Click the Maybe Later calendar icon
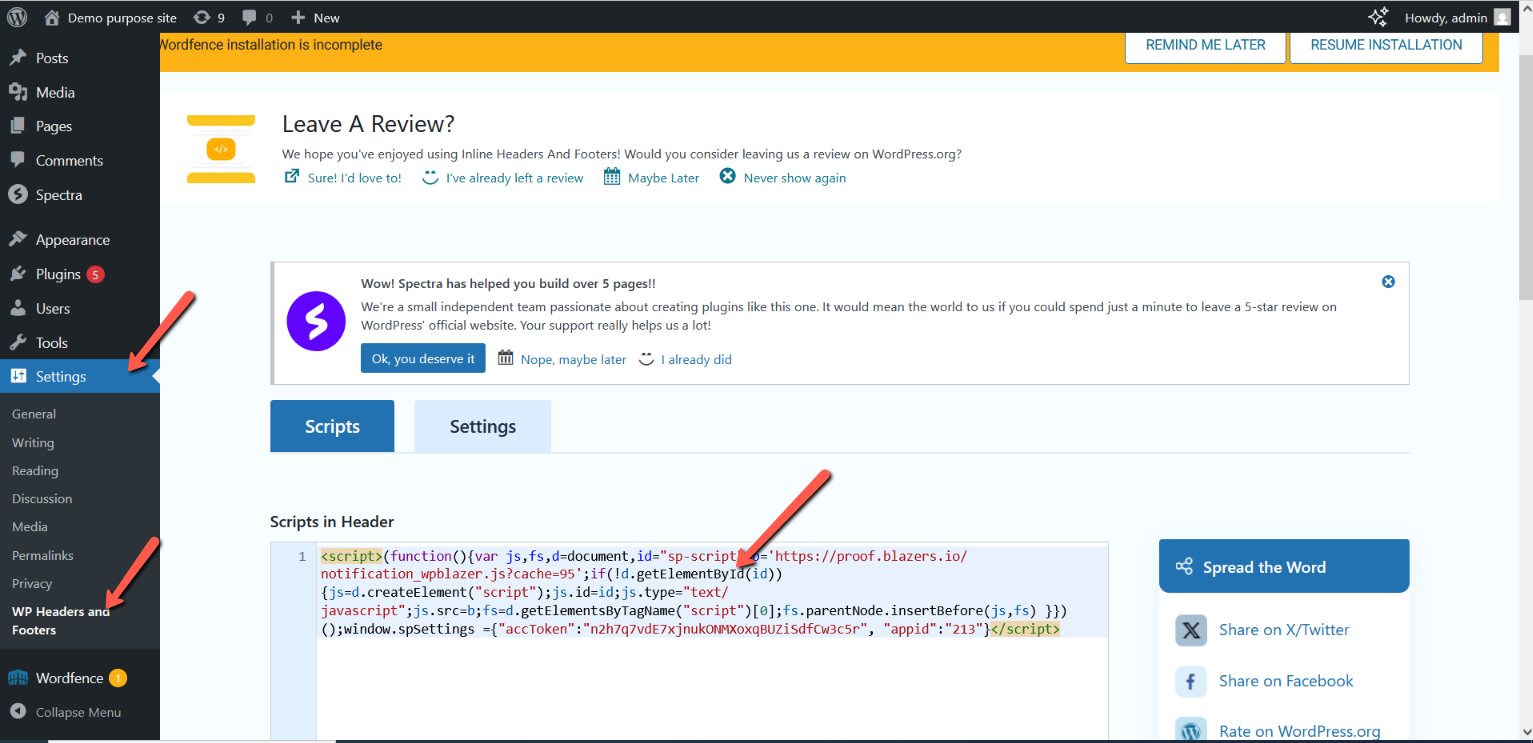This screenshot has width=1533, height=743. point(612,177)
